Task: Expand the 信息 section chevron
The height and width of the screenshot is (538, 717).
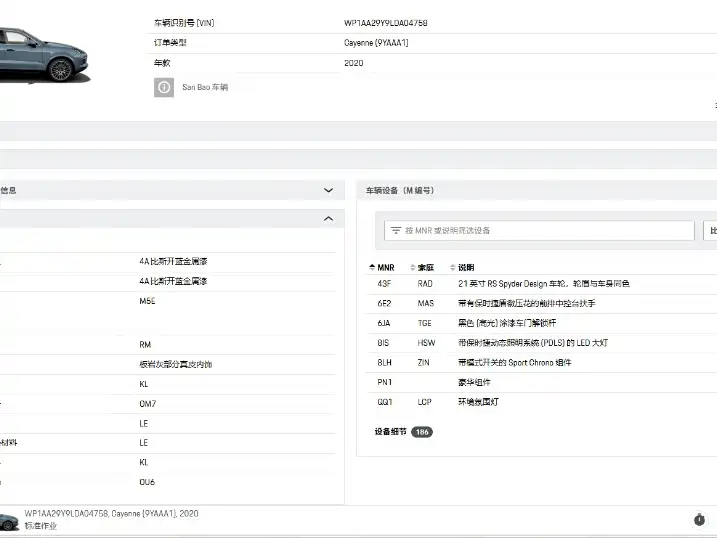Action: [x=328, y=190]
